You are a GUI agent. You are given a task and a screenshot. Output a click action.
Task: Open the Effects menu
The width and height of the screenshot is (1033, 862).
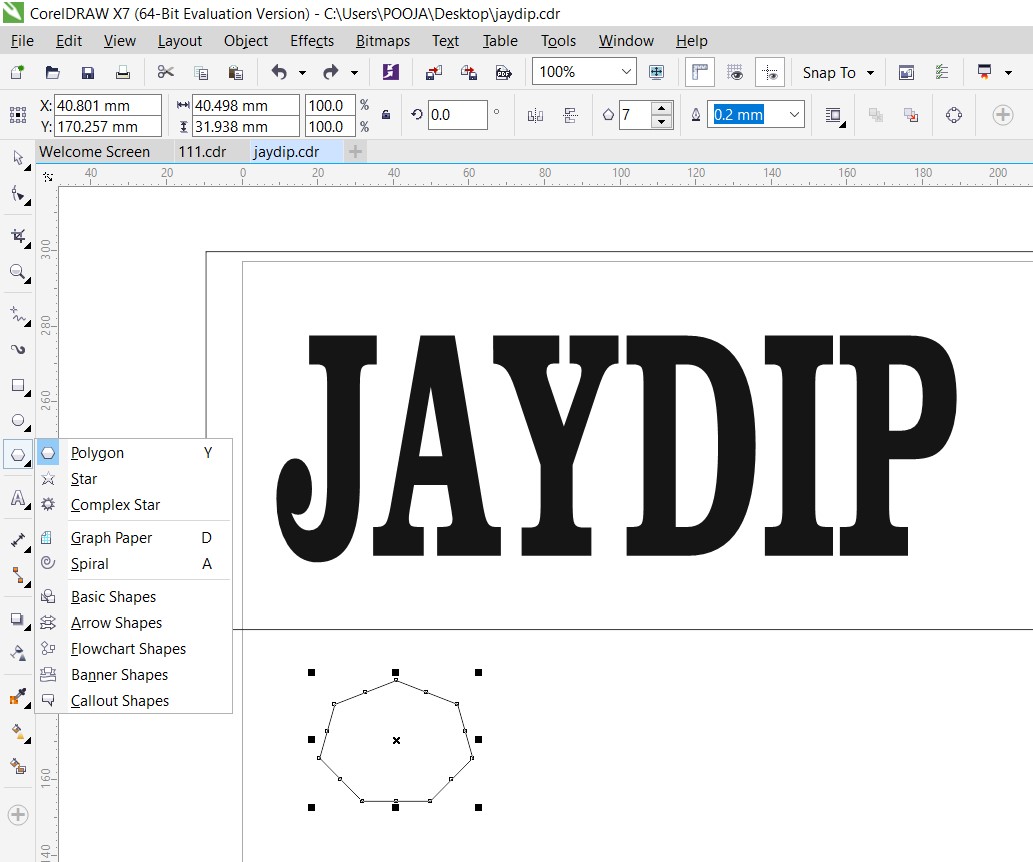pos(312,41)
